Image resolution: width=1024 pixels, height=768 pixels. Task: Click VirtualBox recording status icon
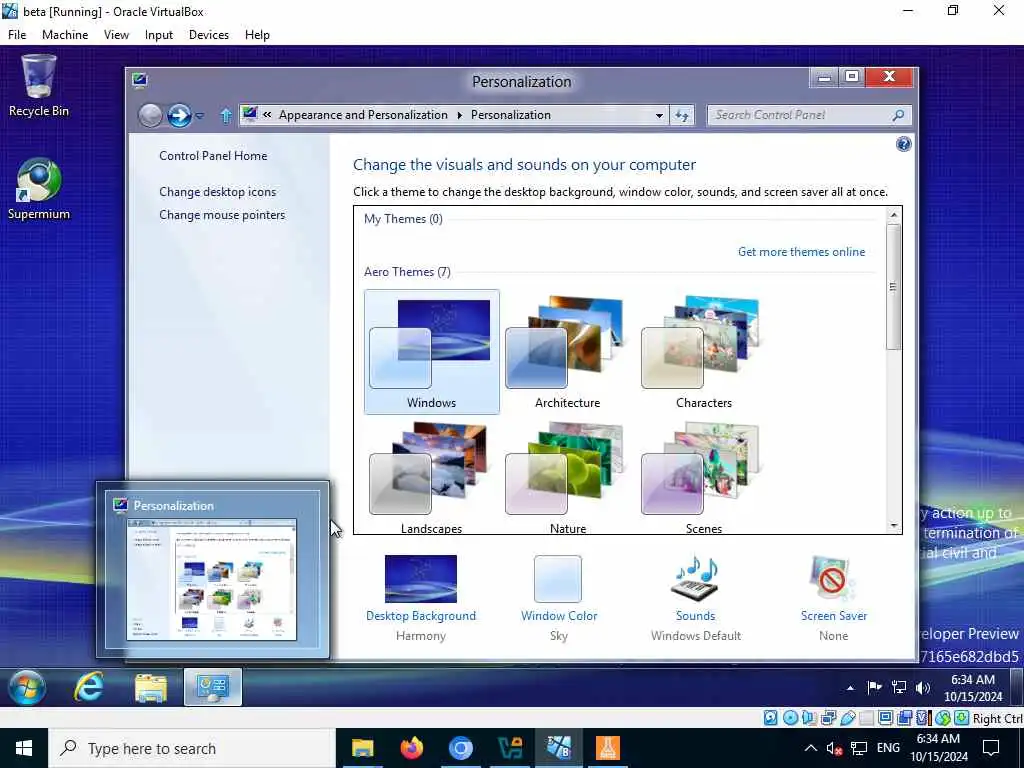click(904, 718)
